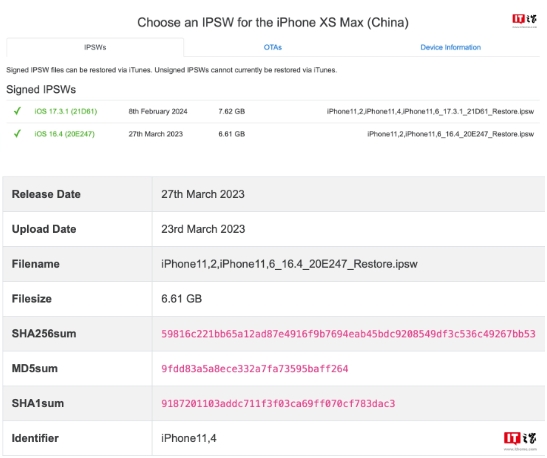This screenshot has height=458, width=547.
Task: Click the 17.3.1_21D61_Restore.ipsw filename
Action: [x=430, y=112]
